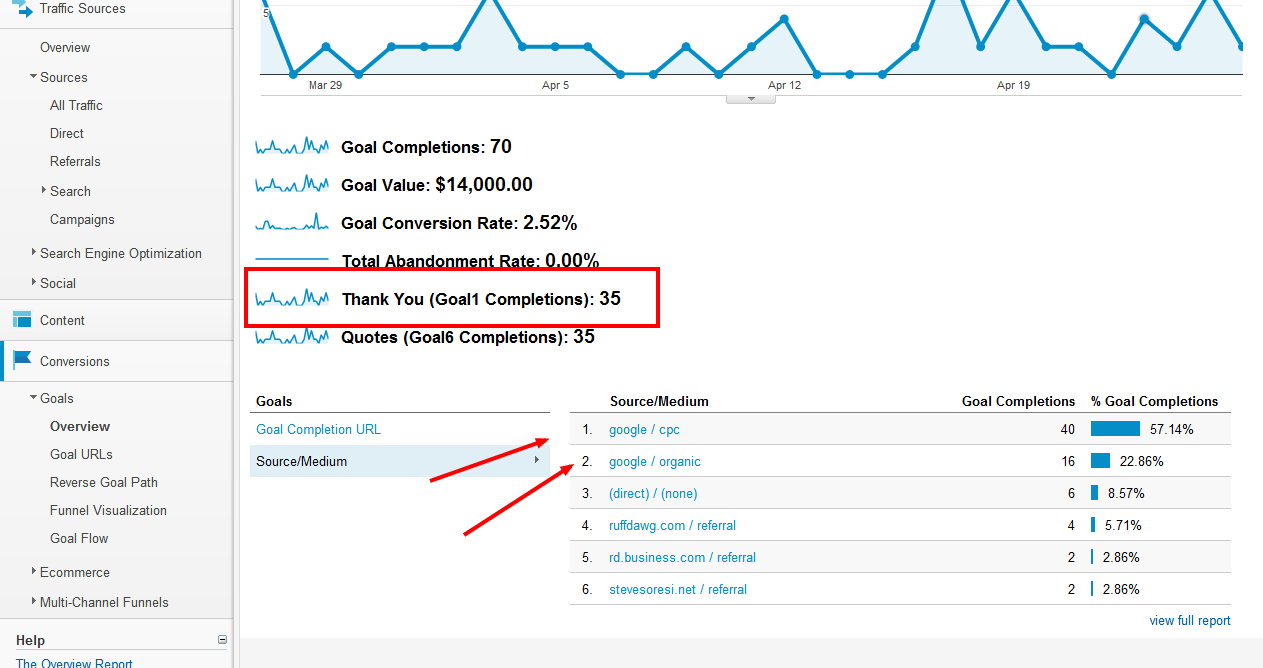Screen dimensions: 1263x668
Task: Collapse the Sources tree arrow
Action: [x=34, y=77]
